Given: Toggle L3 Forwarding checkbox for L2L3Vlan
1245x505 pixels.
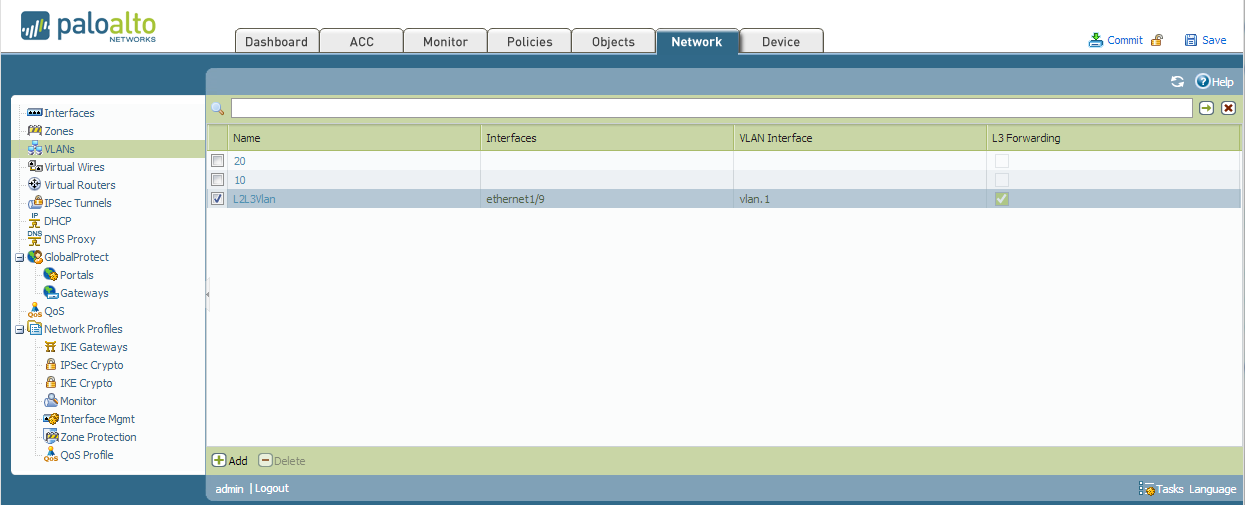Looking at the screenshot, I should point(1002,199).
